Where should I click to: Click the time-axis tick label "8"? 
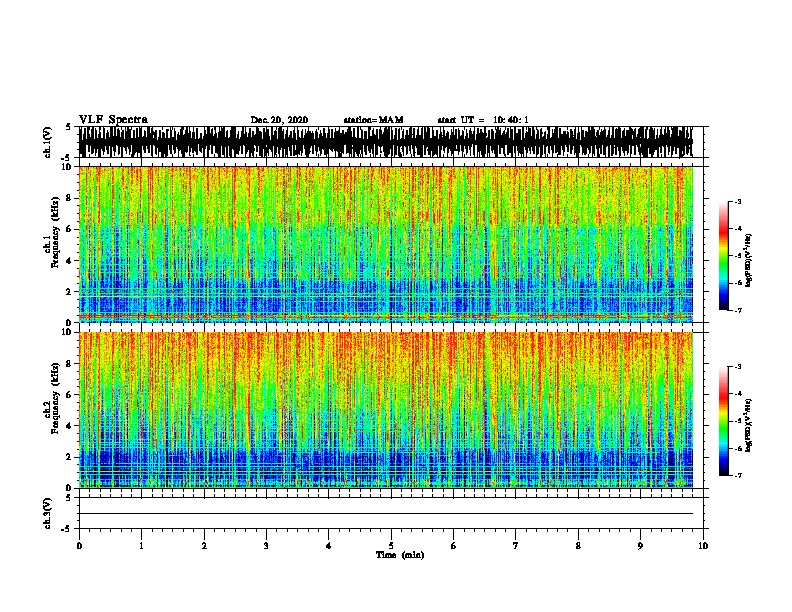578,546
